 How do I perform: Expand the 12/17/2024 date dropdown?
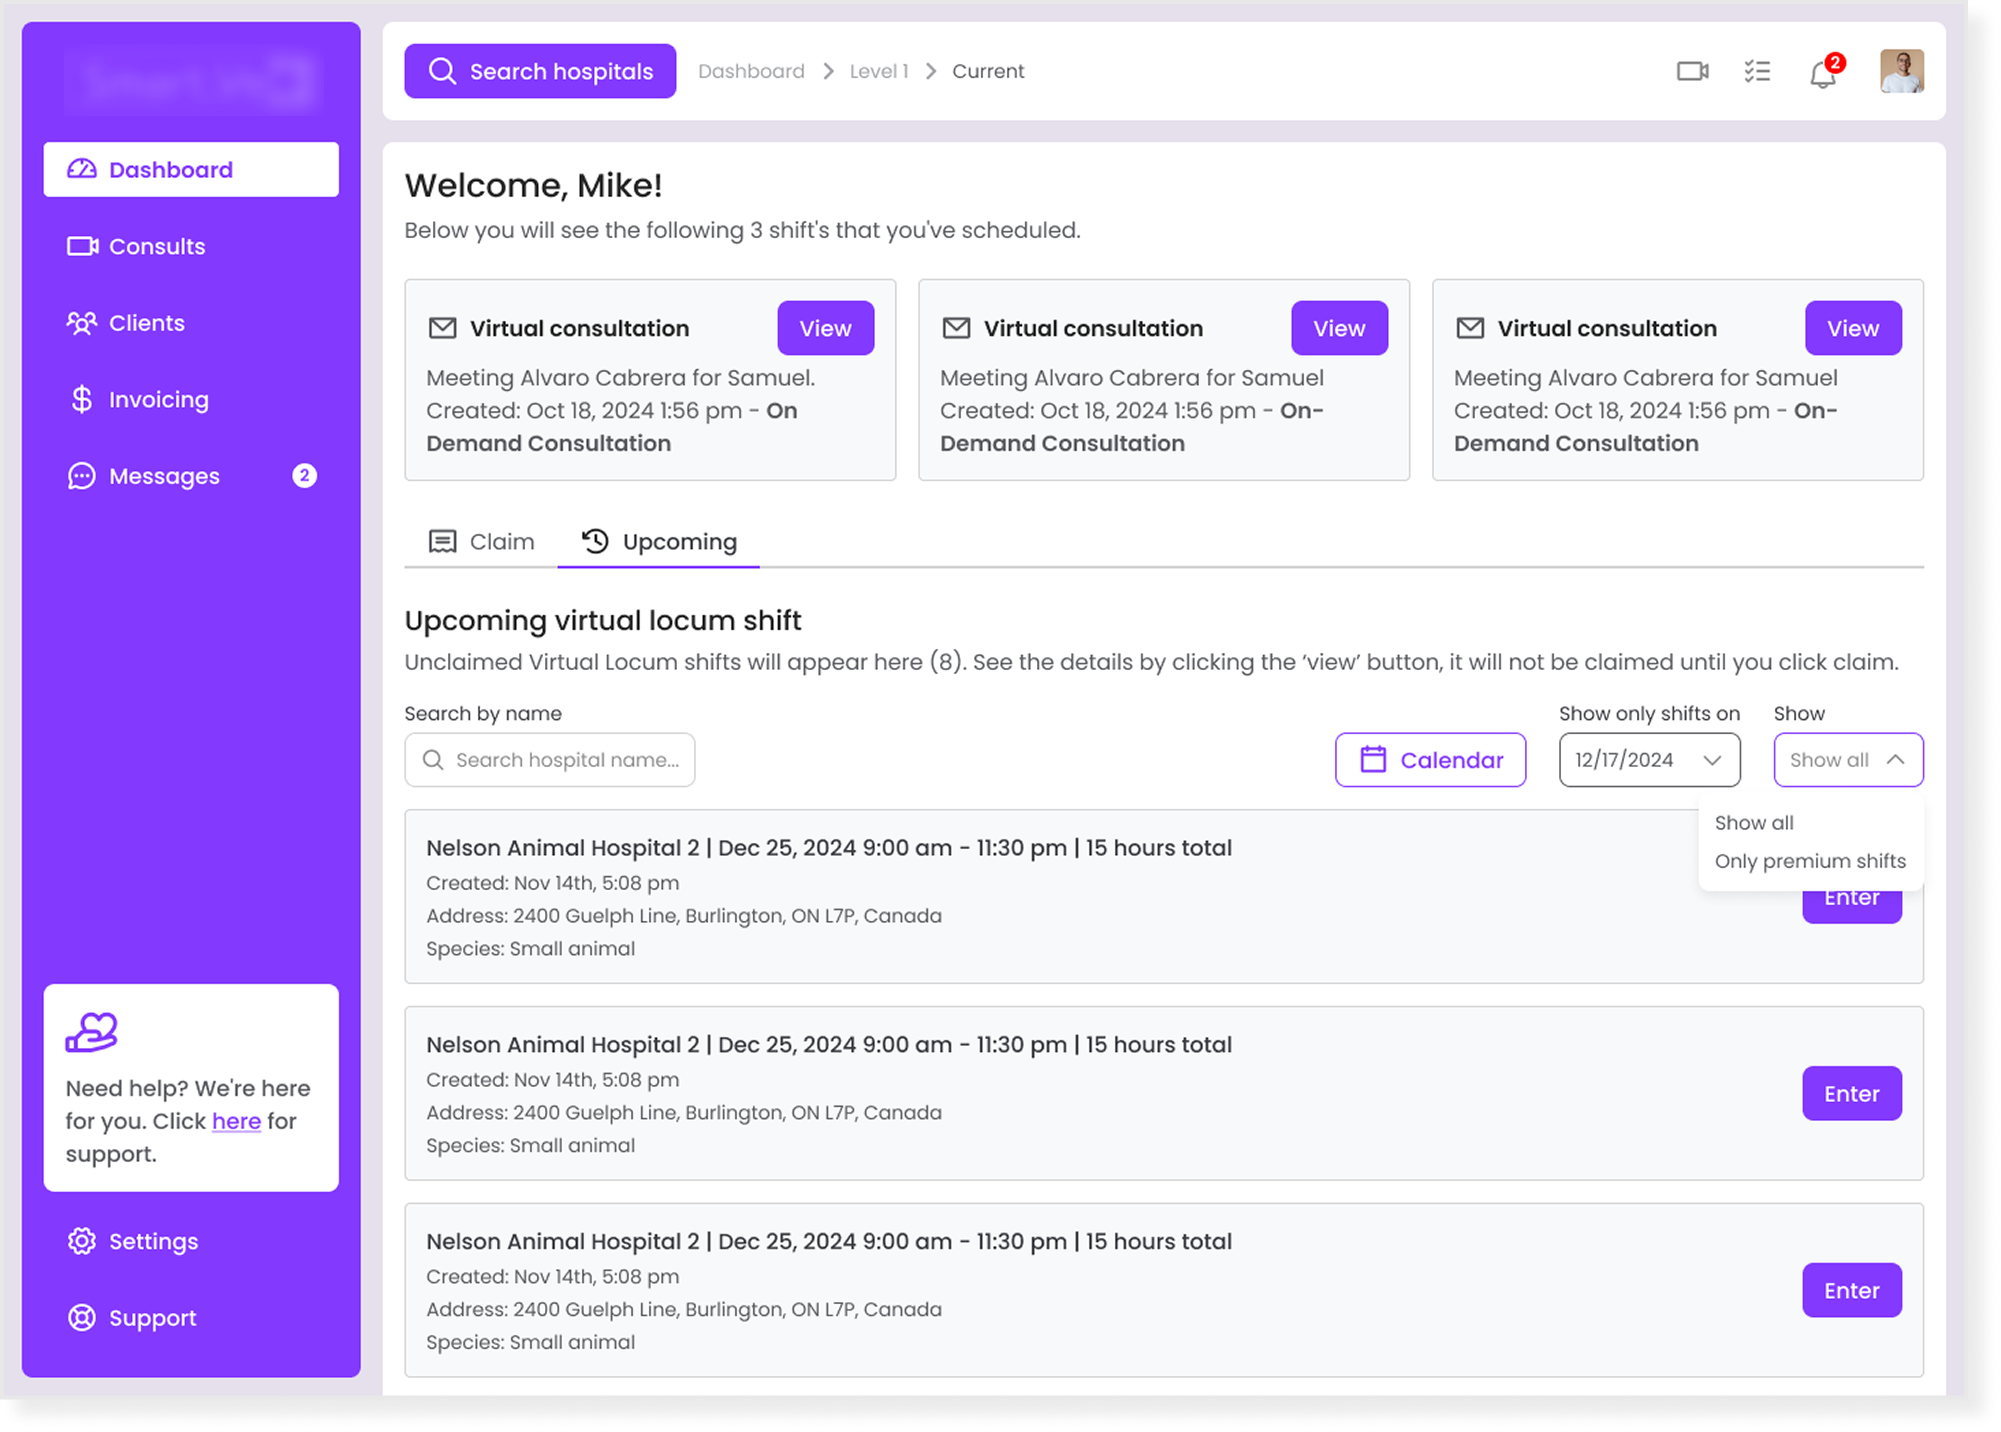coord(1649,760)
